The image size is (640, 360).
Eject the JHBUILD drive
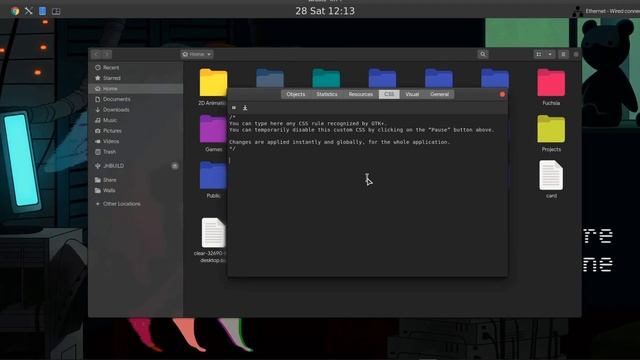pyautogui.click(x=175, y=166)
